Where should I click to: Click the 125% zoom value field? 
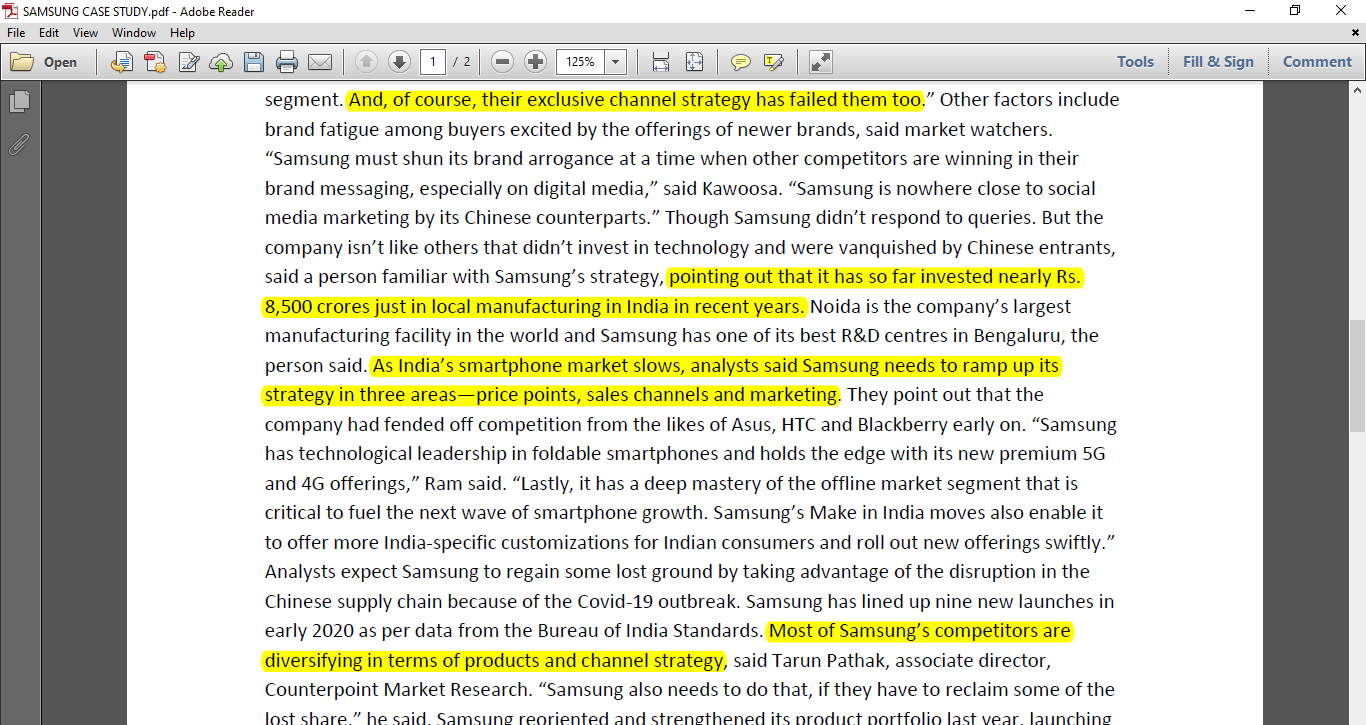(x=580, y=62)
